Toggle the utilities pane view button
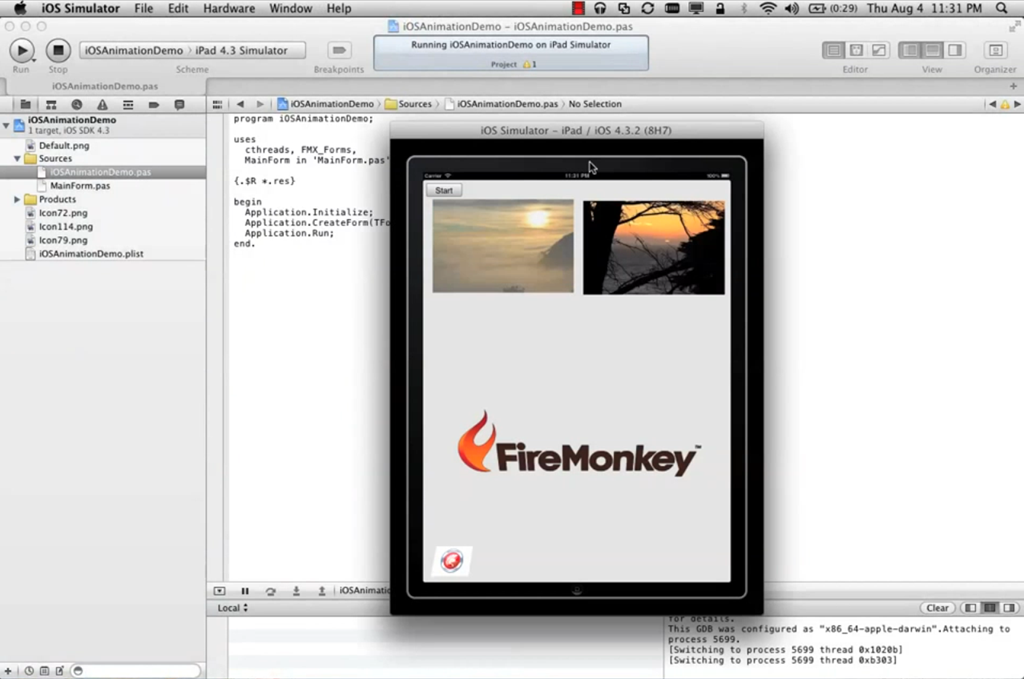This screenshot has width=1024, height=679. [955, 50]
